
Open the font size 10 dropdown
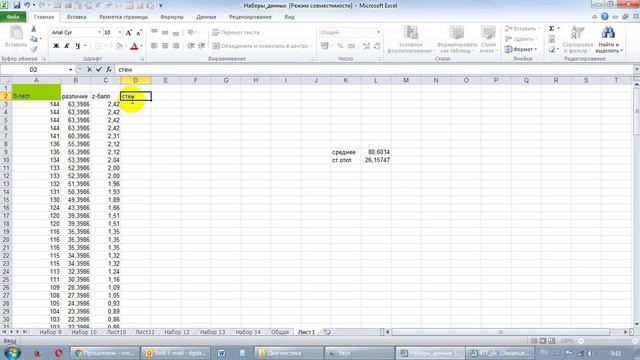coord(120,32)
